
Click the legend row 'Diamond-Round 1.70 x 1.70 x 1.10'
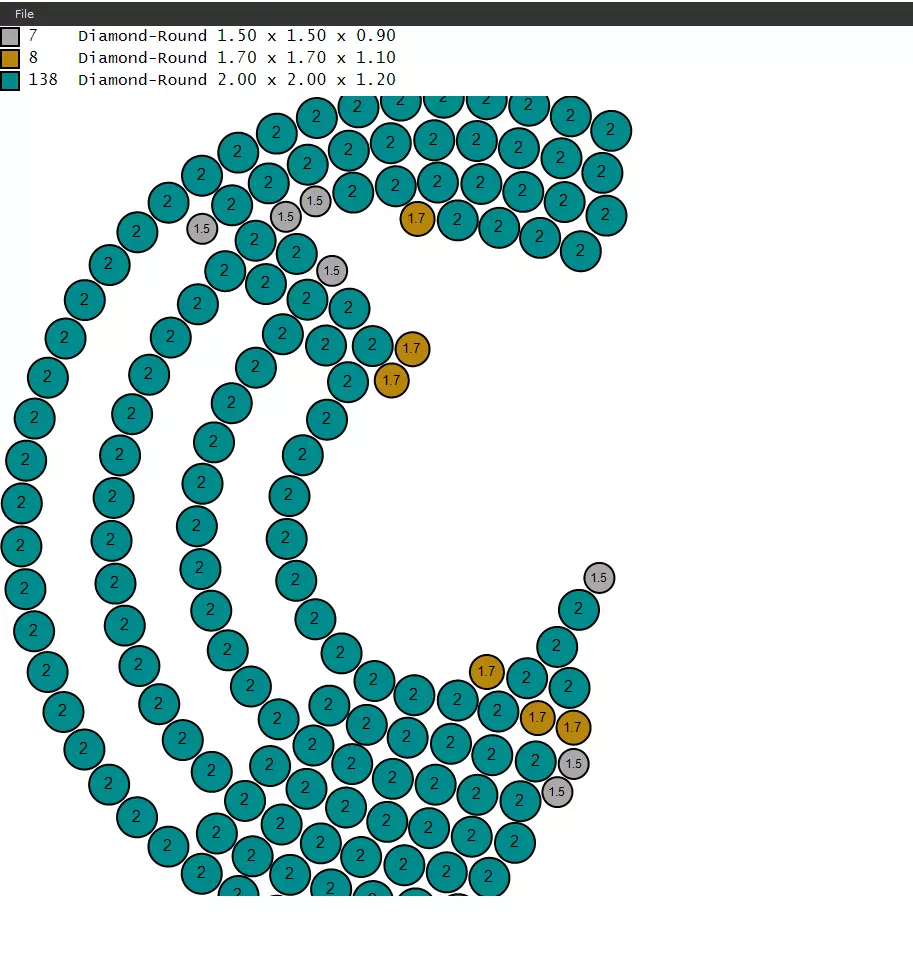[237, 57]
